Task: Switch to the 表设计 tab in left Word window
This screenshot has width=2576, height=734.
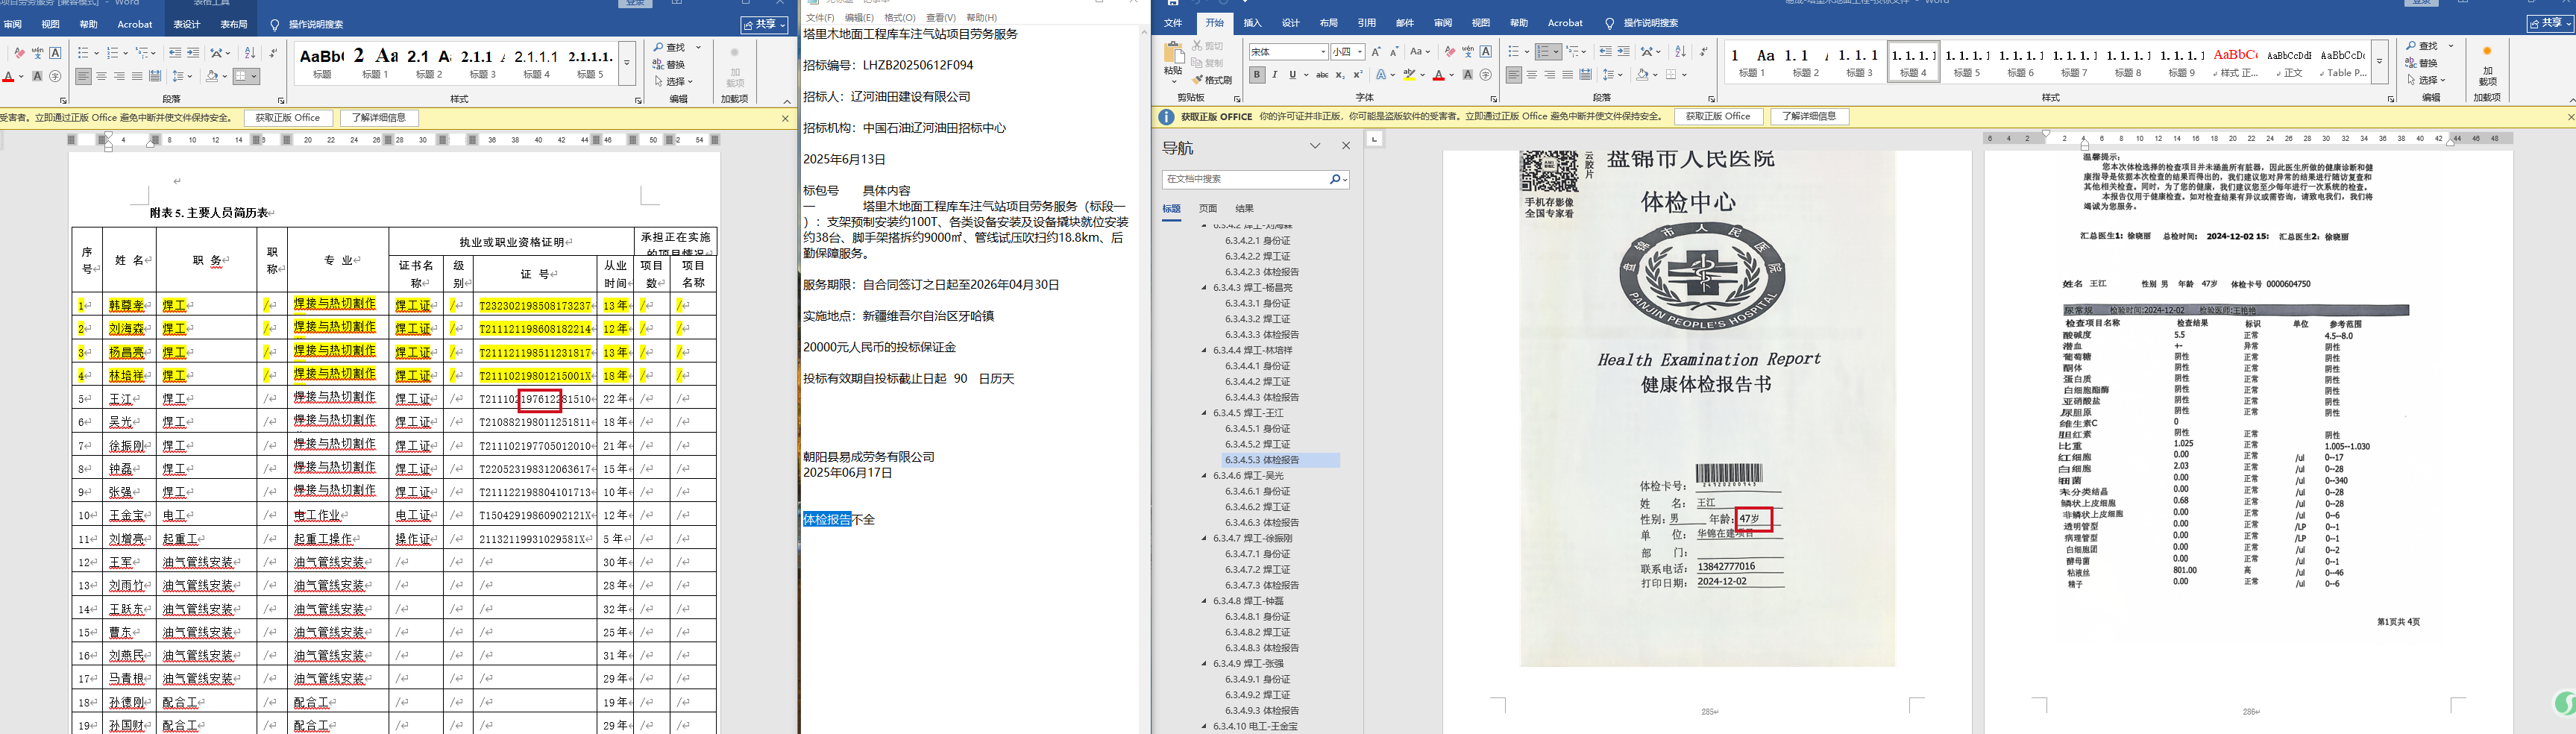Action: point(187,25)
